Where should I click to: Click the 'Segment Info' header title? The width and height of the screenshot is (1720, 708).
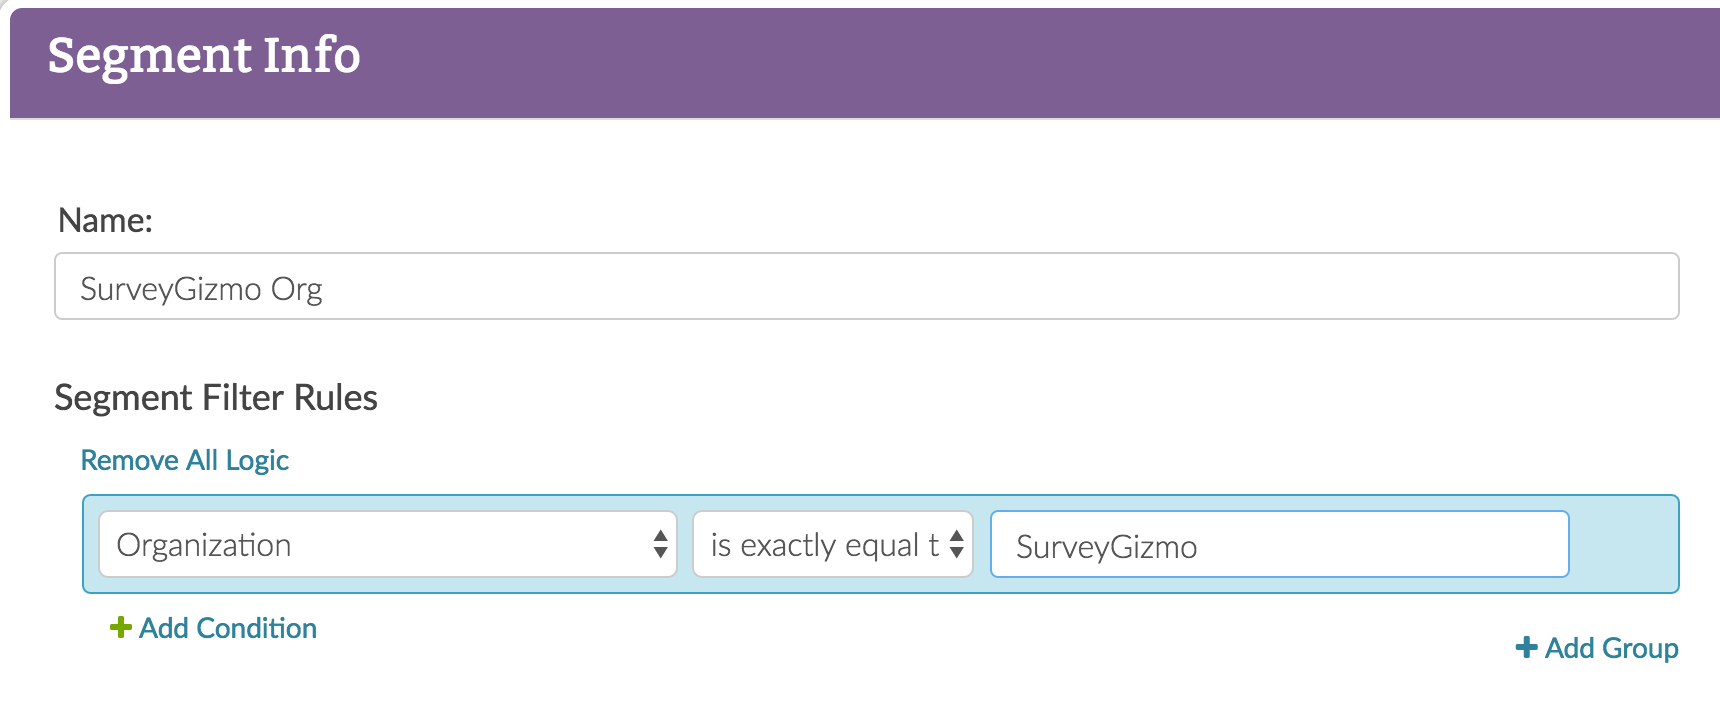pyautogui.click(x=204, y=56)
